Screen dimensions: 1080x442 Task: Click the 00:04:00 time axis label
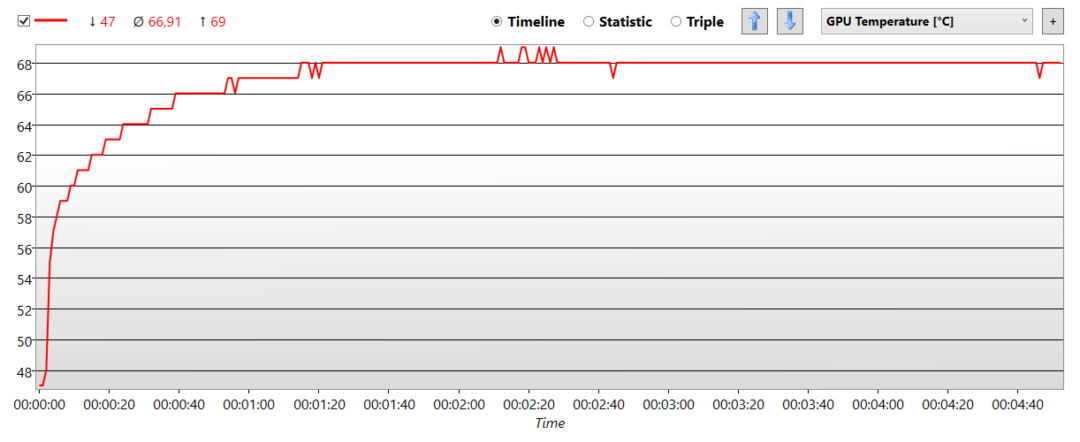(x=878, y=404)
